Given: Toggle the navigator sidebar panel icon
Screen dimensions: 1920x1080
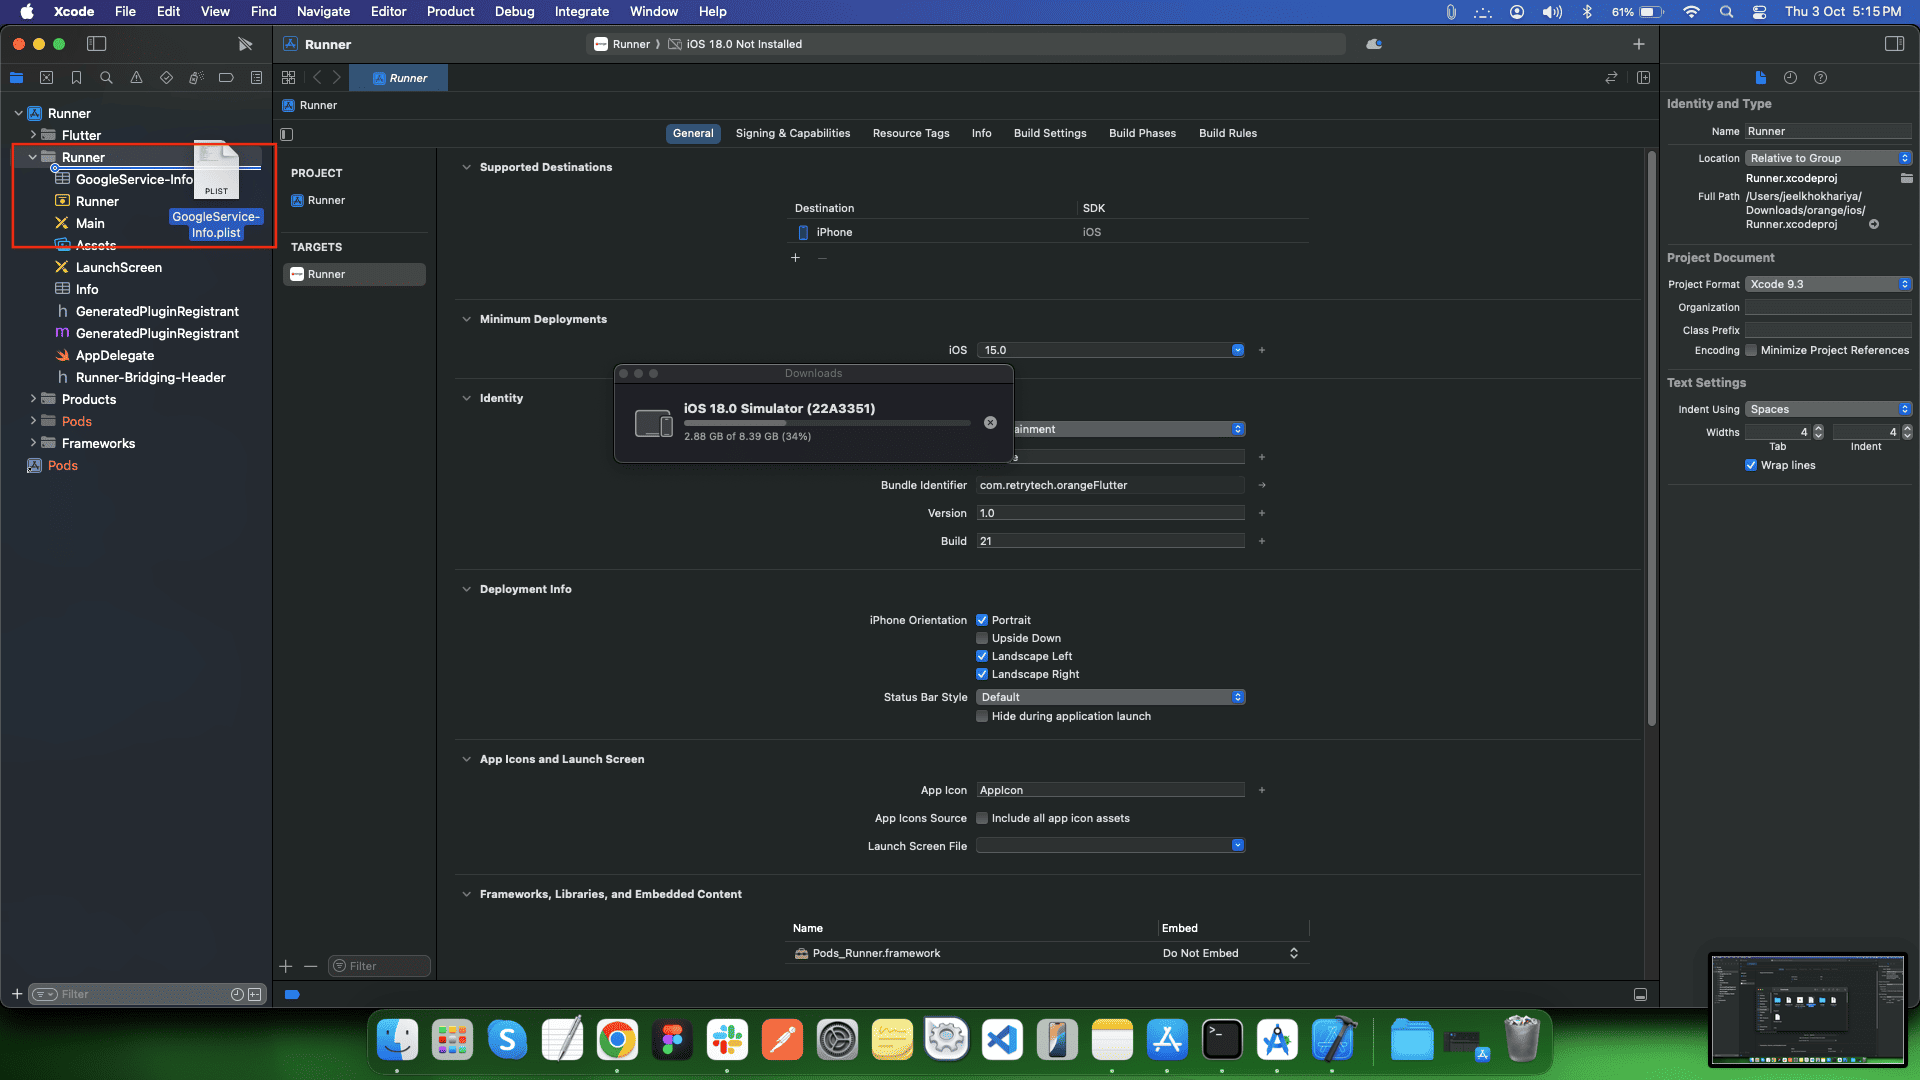Looking at the screenshot, I should [97, 44].
